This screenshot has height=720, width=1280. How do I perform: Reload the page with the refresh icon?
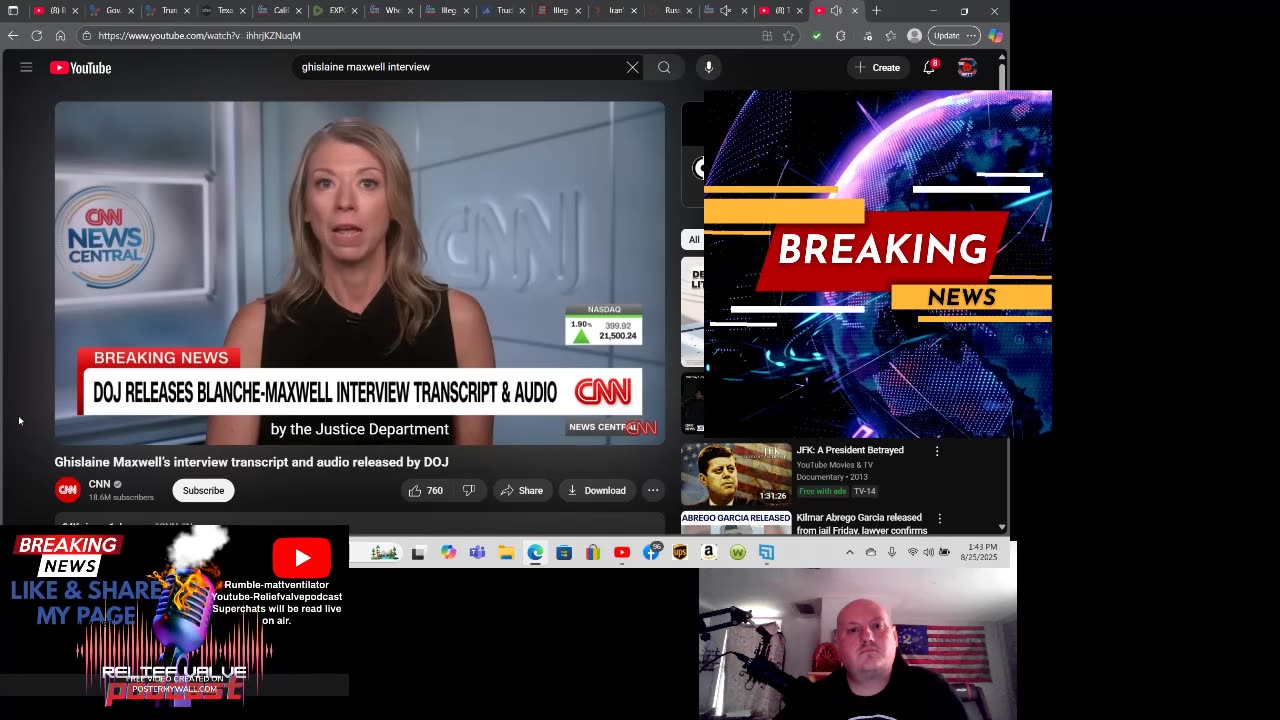coord(36,35)
